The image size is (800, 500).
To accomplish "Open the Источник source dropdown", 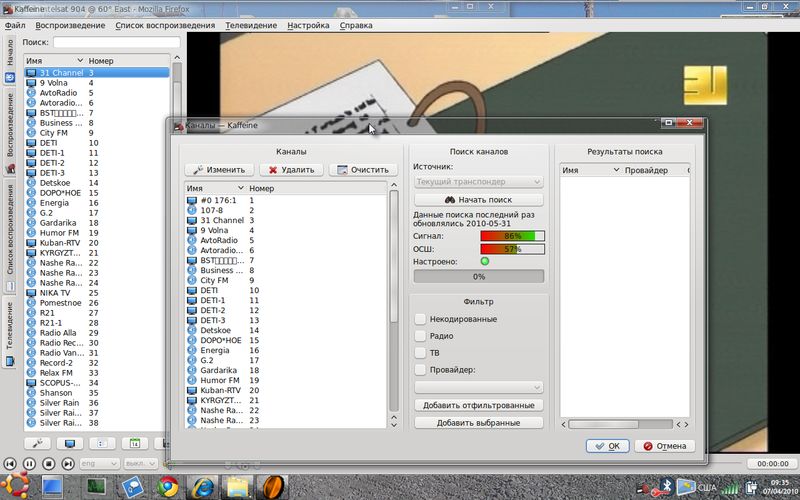I will coord(479,182).
